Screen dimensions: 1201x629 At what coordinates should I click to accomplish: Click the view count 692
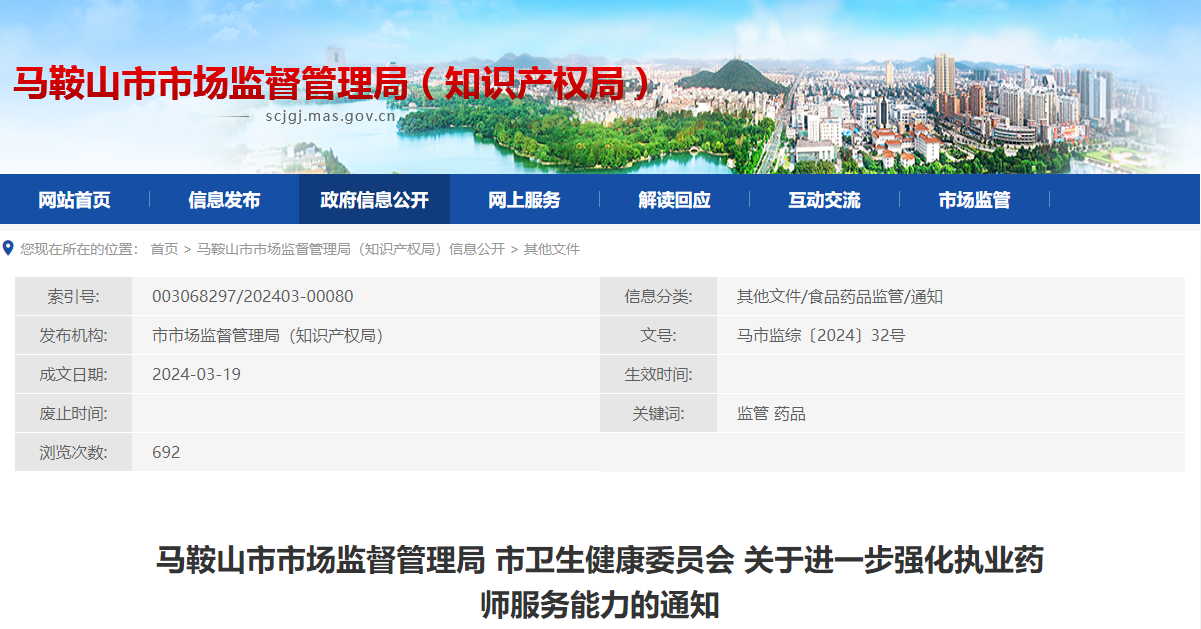[166, 453]
